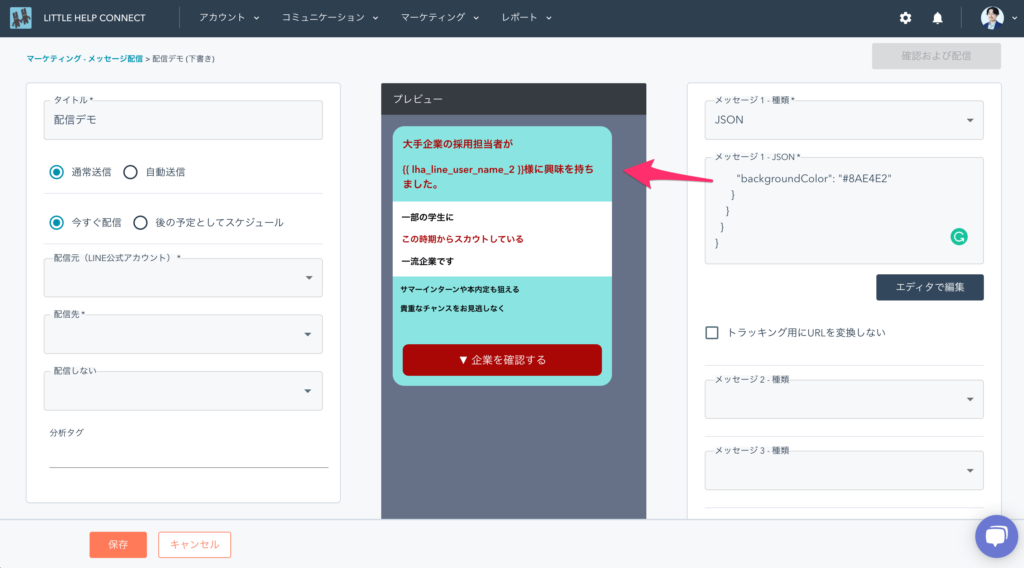1024x568 pixels.
Task: Choose 後の予定としてスケジュール radio button
Action: click(141, 222)
